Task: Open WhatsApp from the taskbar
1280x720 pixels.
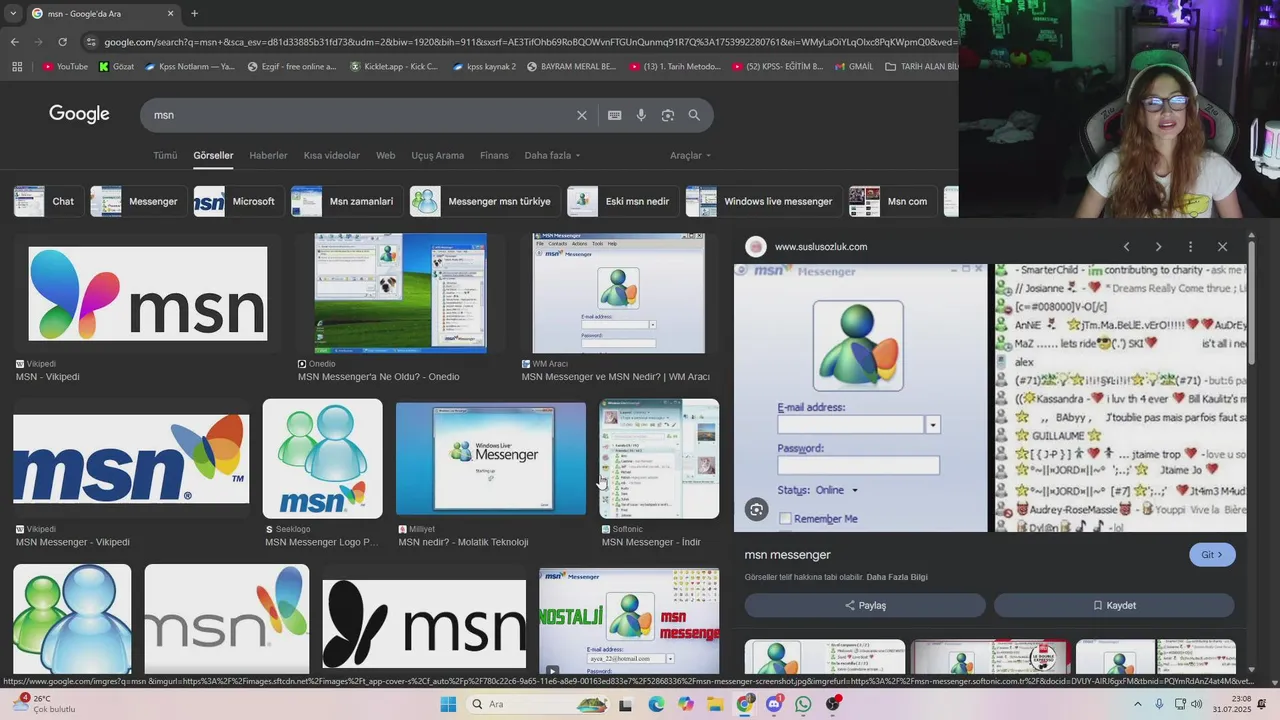Action: pos(803,704)
